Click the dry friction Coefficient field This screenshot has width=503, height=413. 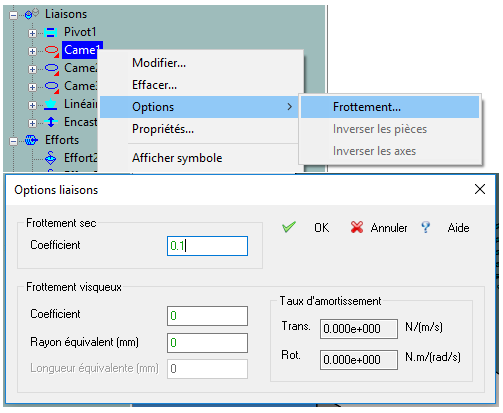coord(207,246)
